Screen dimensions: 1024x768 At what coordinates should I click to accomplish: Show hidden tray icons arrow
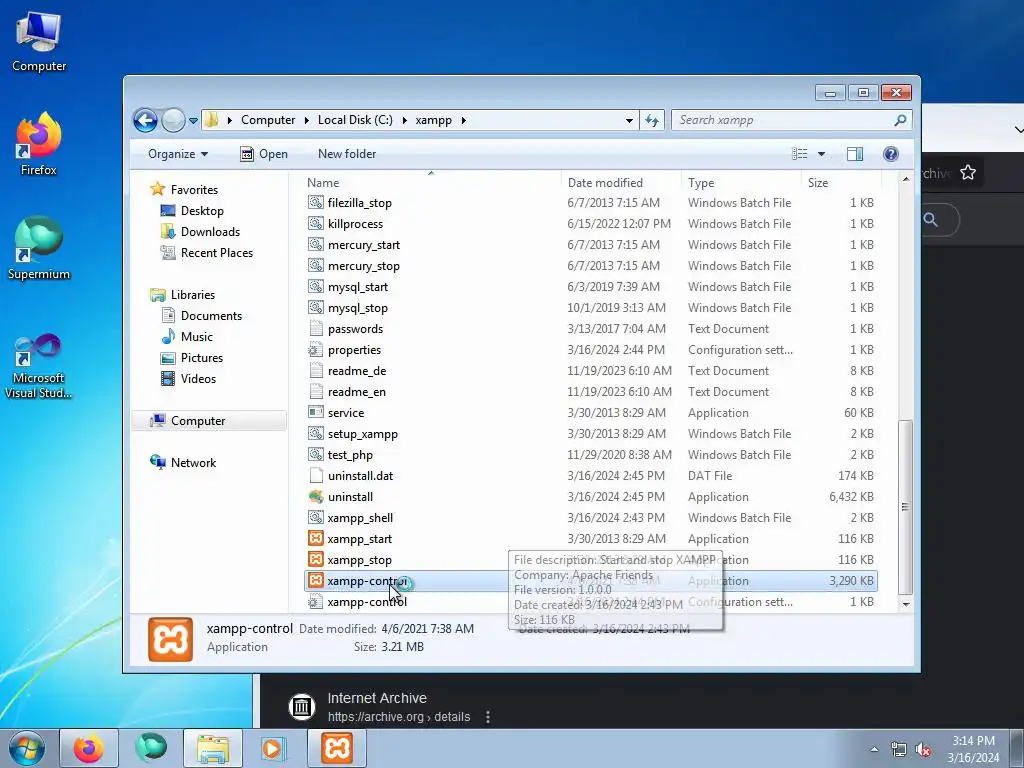point(874,750)
